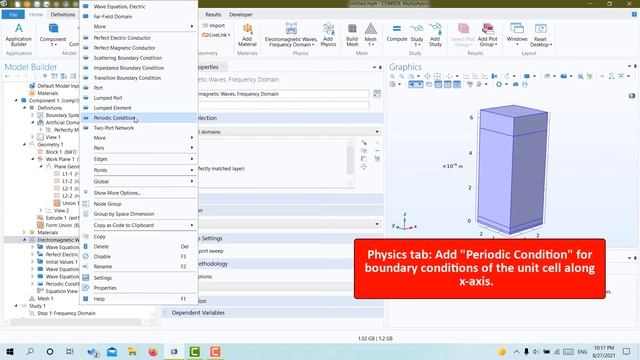Switch to the Definitions ribbon tab
Viewport: 640px width, 360px height.
63,14
